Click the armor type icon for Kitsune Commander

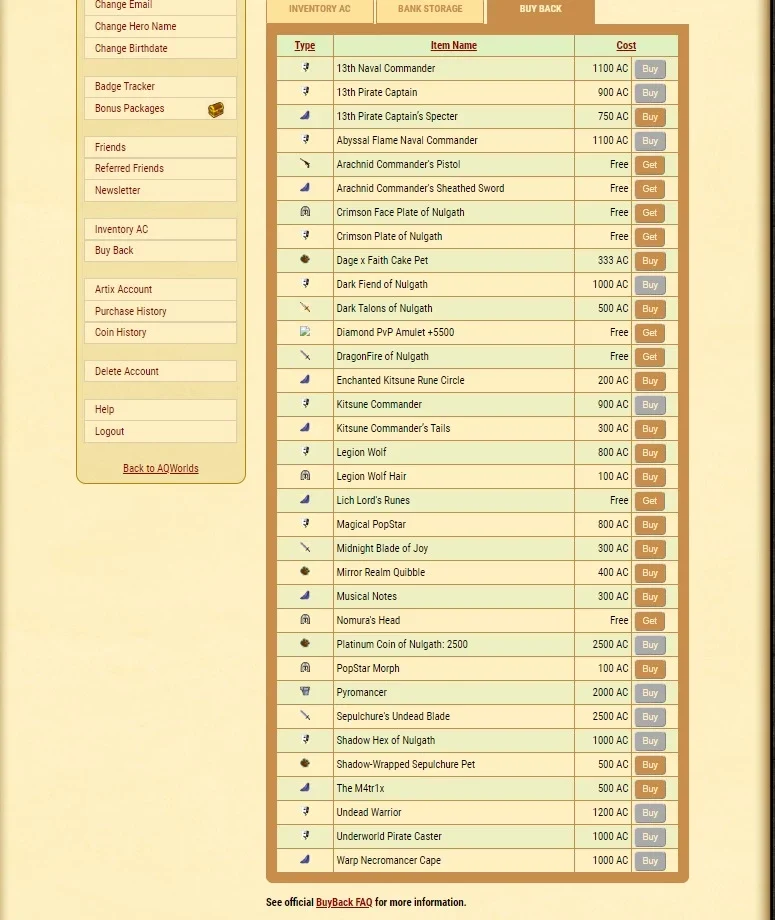pyautogui.click(x=305, y=404)
